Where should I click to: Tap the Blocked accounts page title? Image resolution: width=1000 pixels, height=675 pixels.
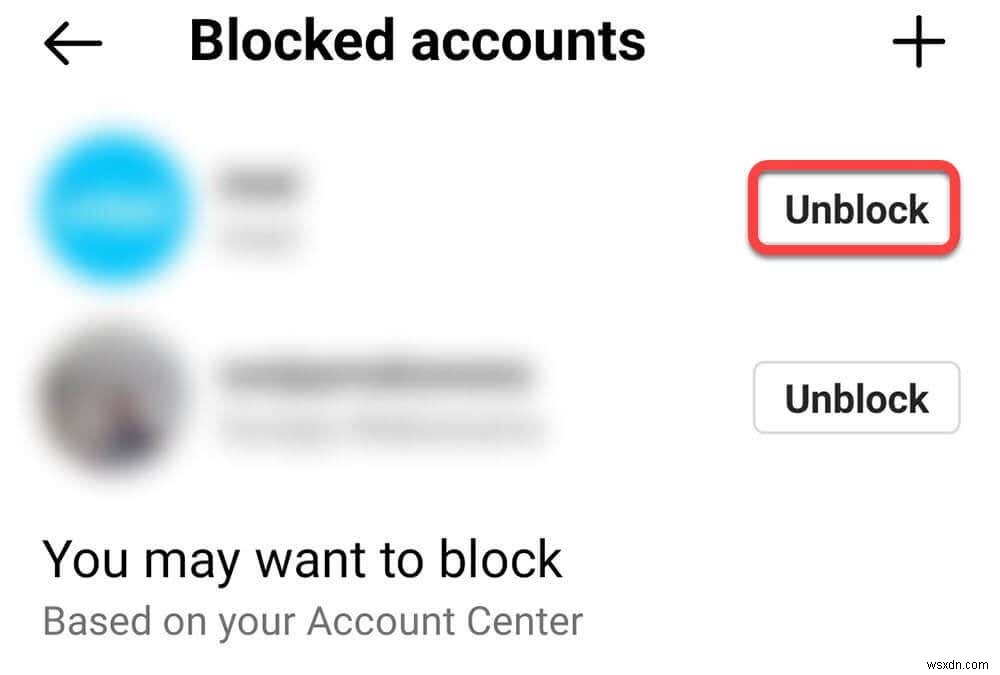[418, 41]
